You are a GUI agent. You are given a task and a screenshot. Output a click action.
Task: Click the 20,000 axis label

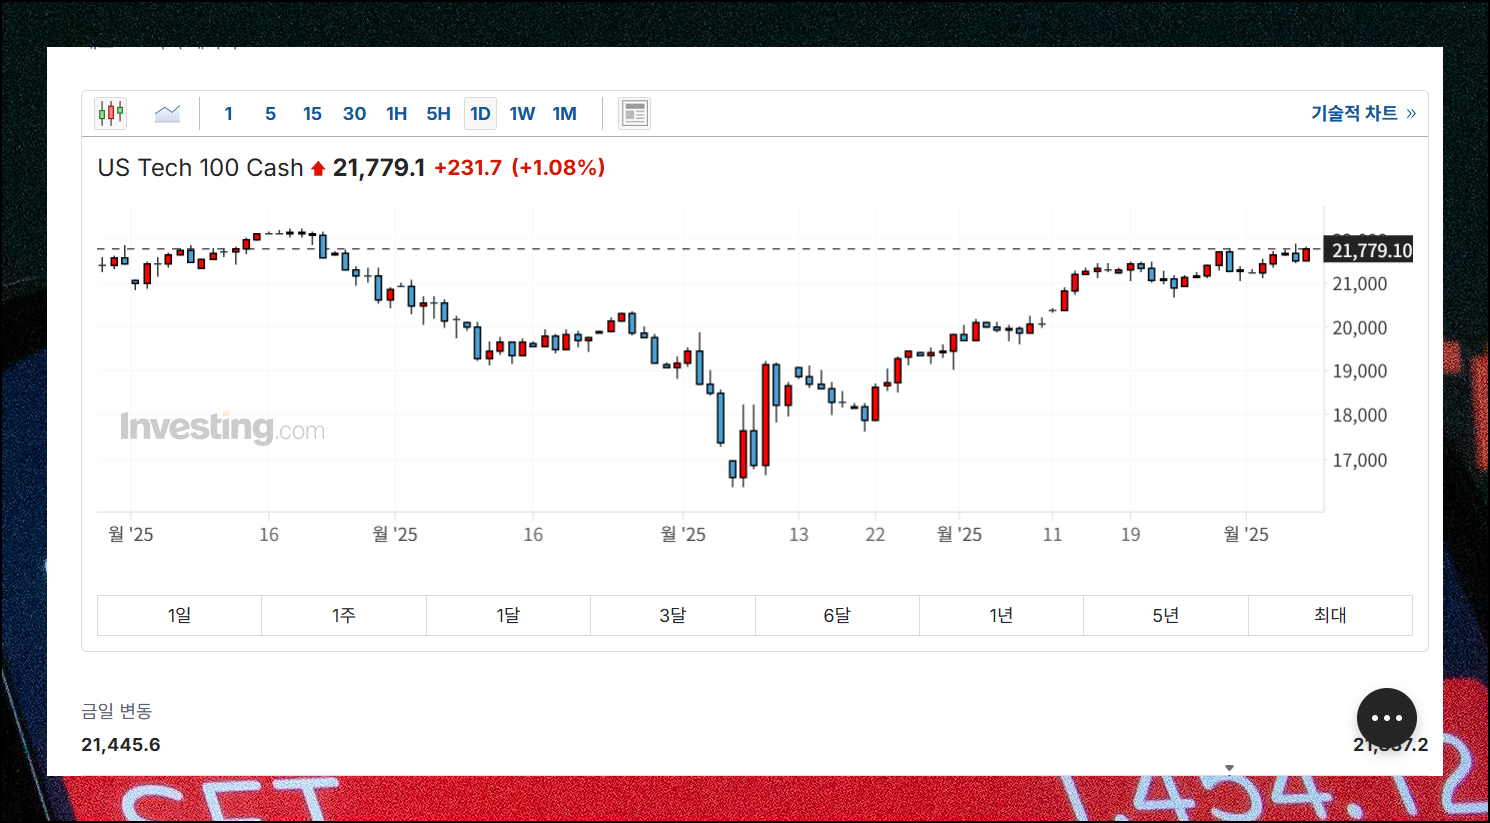1359,328
